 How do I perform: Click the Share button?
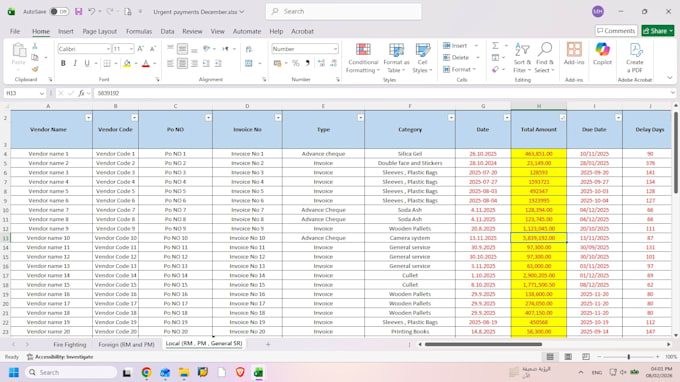pyautogui.click(x=658, y=31)
